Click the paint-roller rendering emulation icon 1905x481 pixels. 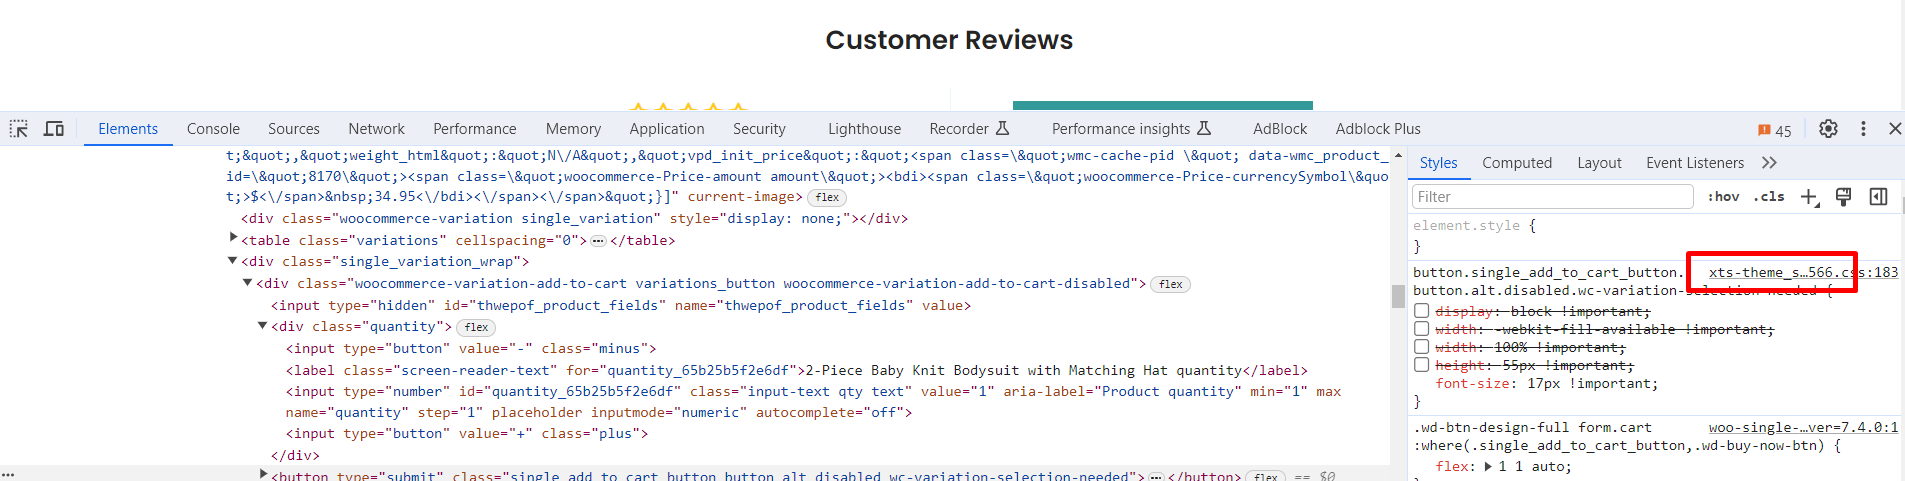(x=1843, y=197)
